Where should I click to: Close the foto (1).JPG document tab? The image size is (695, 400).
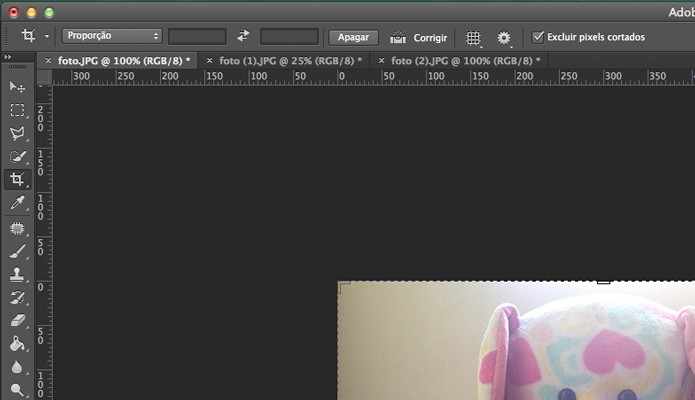[x=210, y=60]
